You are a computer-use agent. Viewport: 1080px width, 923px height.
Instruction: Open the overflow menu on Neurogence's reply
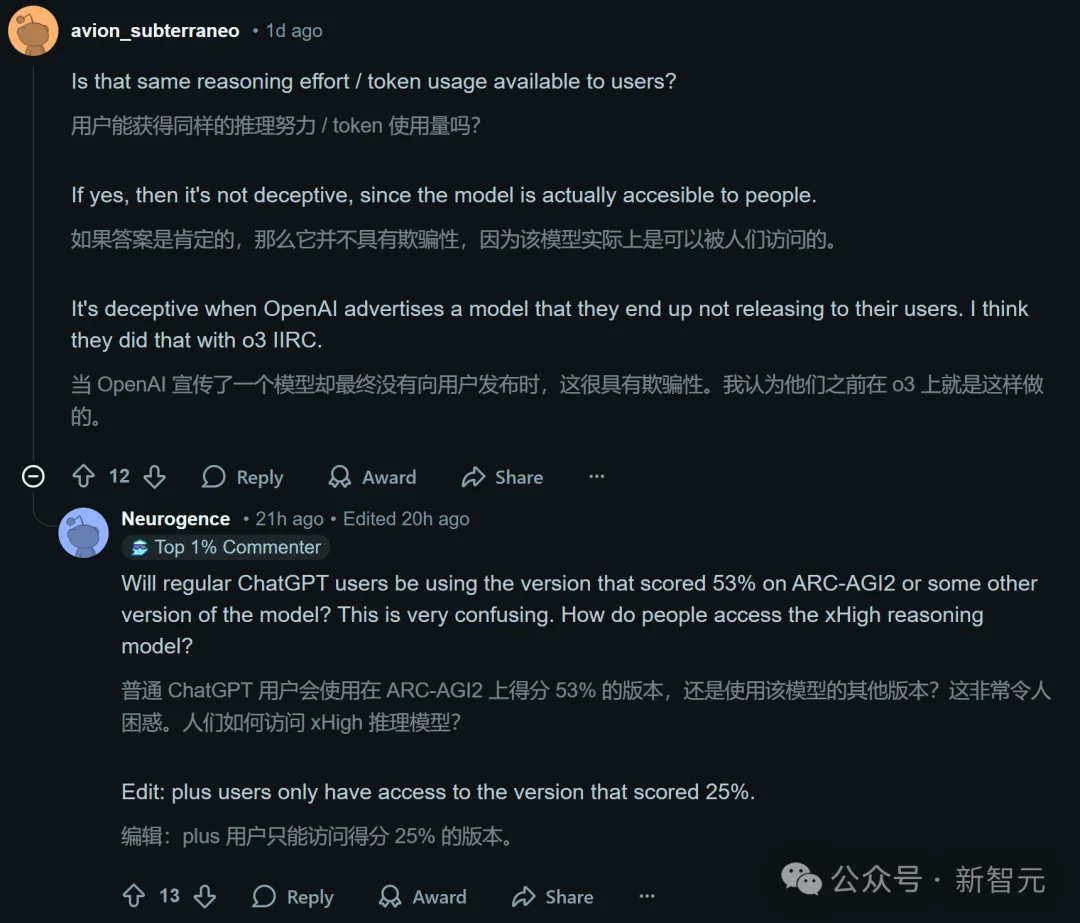pyautogui.click(x=647, y=896)
